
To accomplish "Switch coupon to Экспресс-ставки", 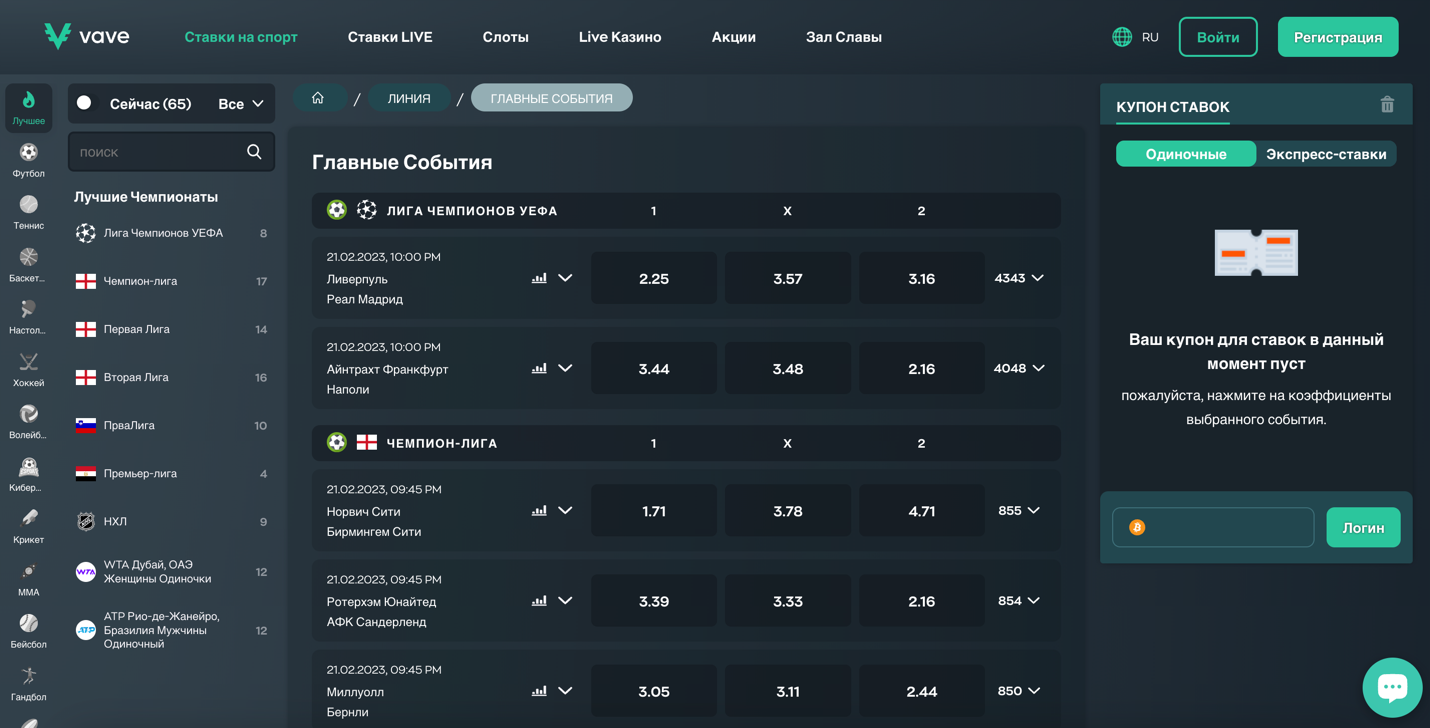I will point(1325,154).
